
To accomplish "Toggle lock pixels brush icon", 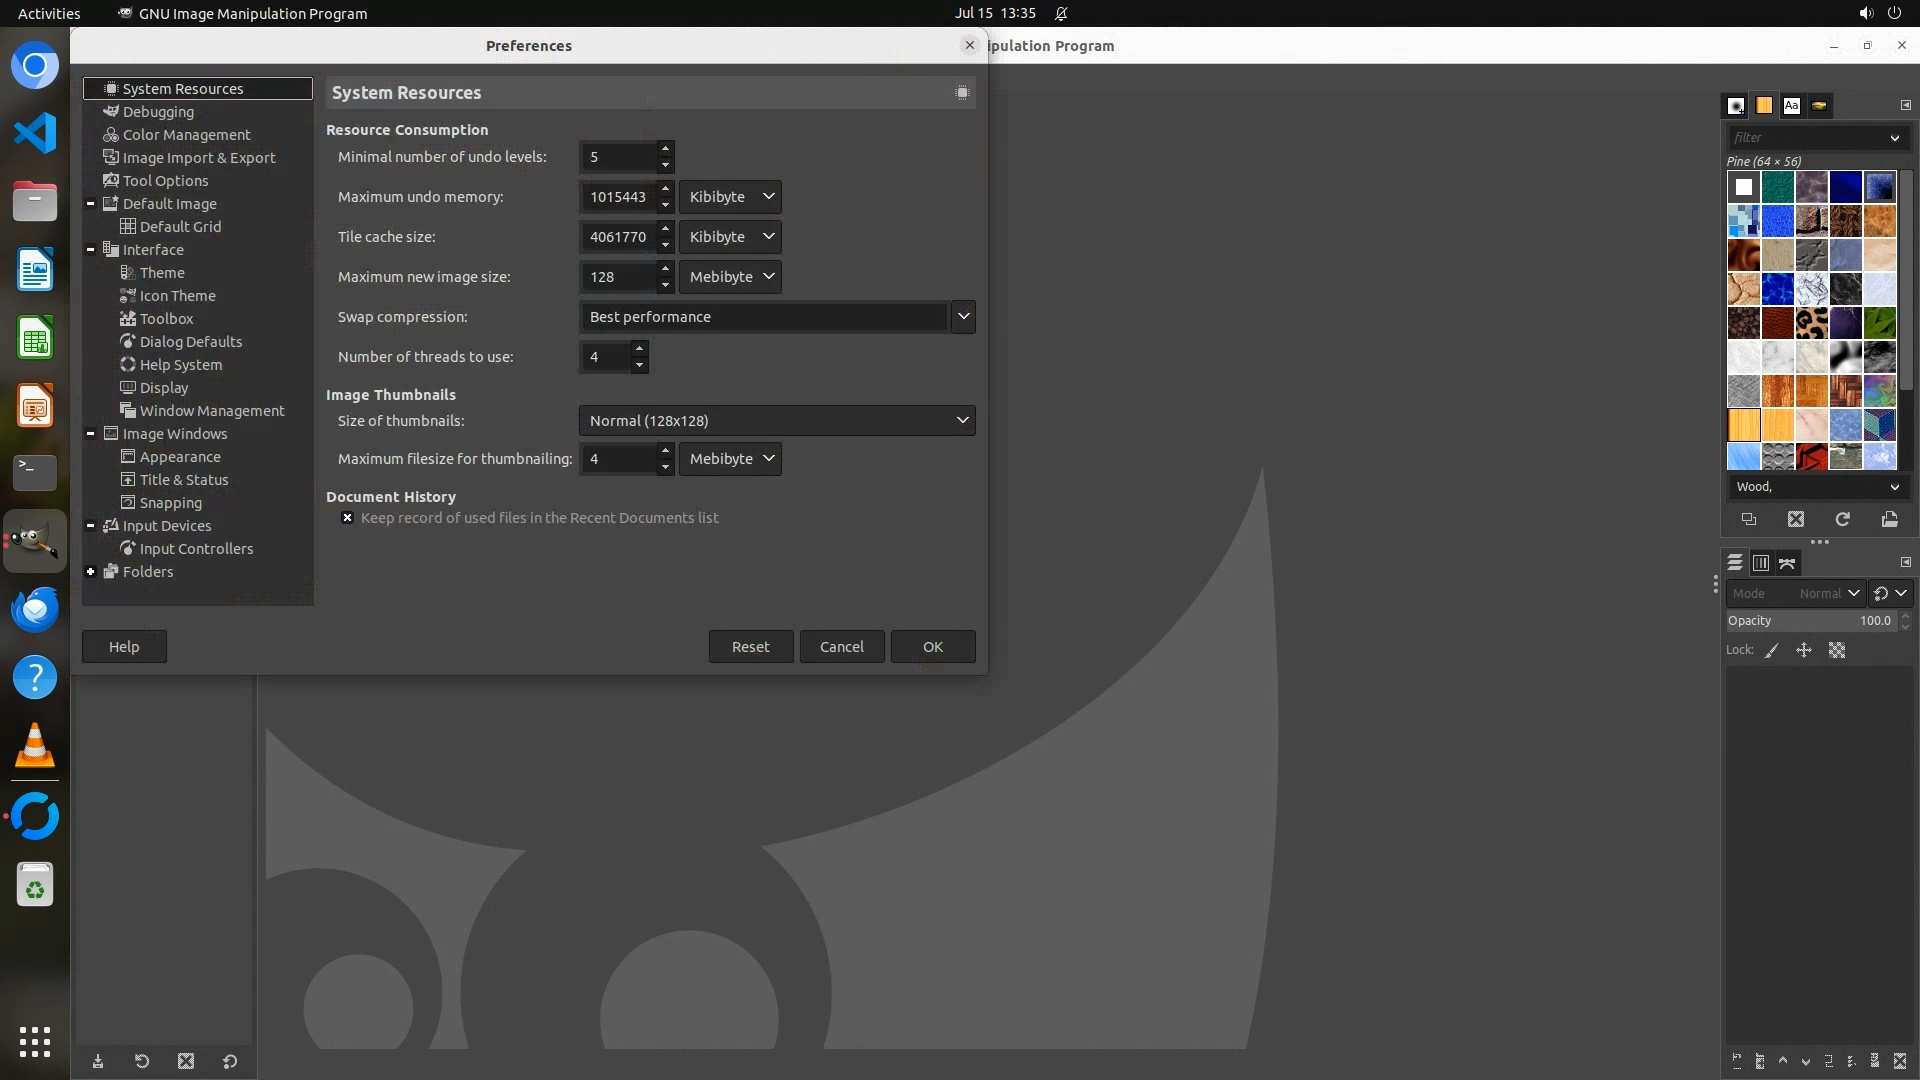I will (x=1772, y=650).
